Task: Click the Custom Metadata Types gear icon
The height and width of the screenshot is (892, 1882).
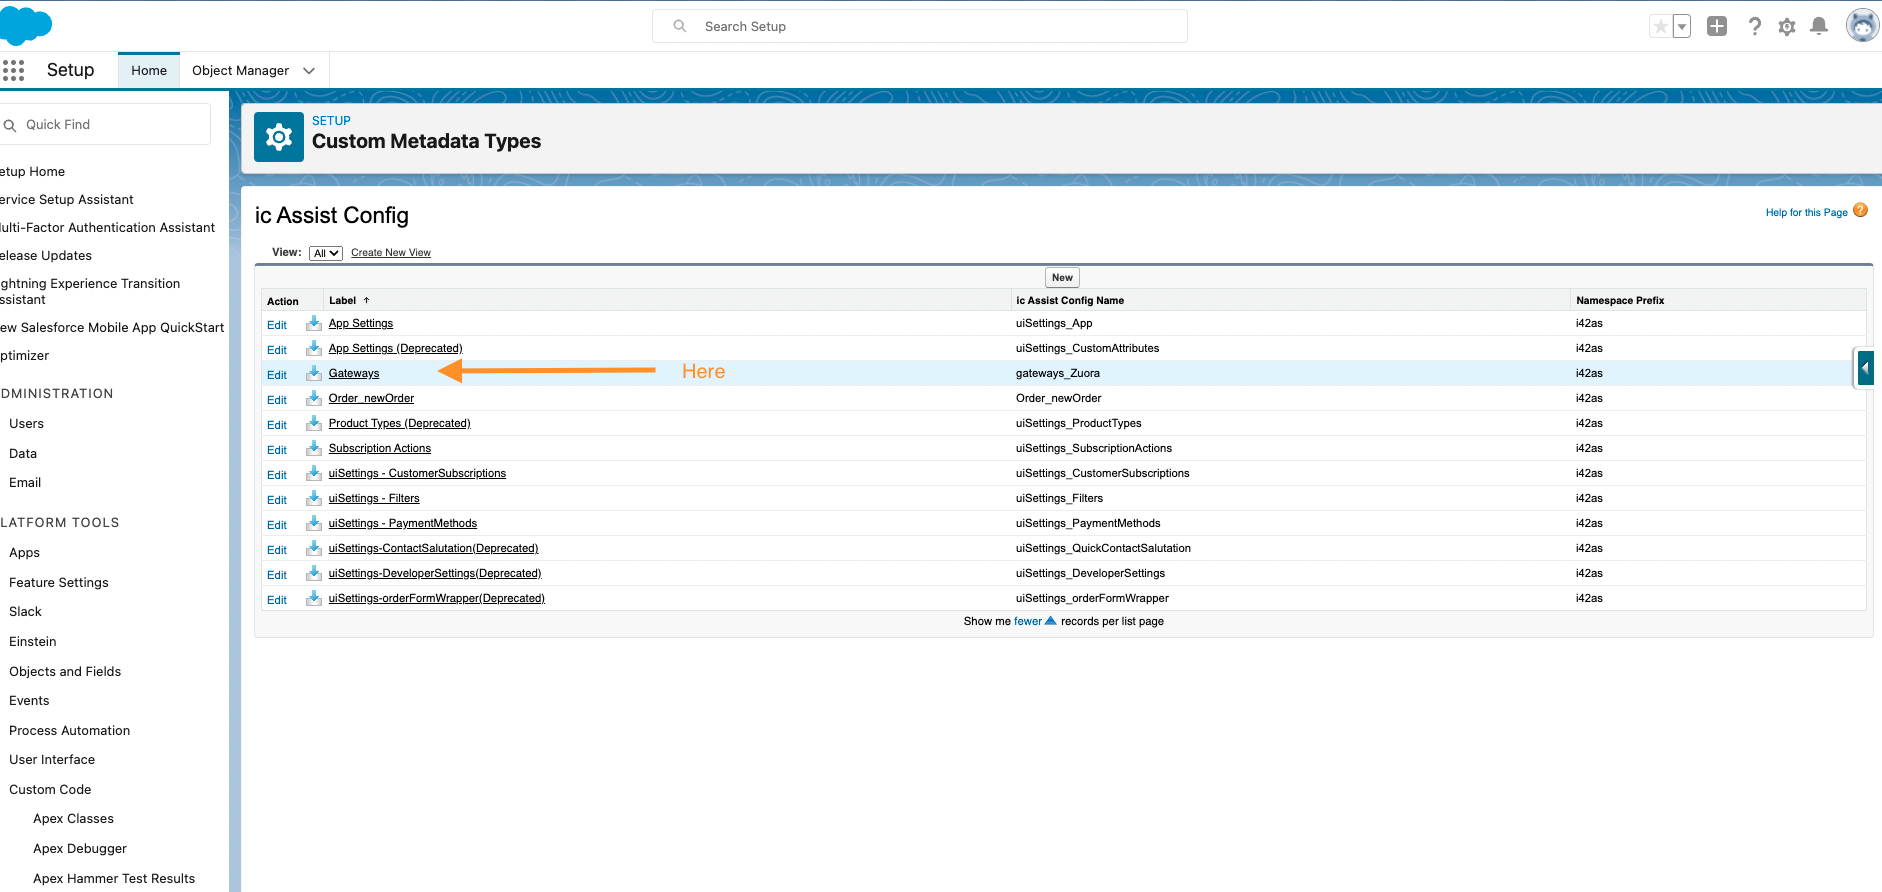Action: [279, 137]
